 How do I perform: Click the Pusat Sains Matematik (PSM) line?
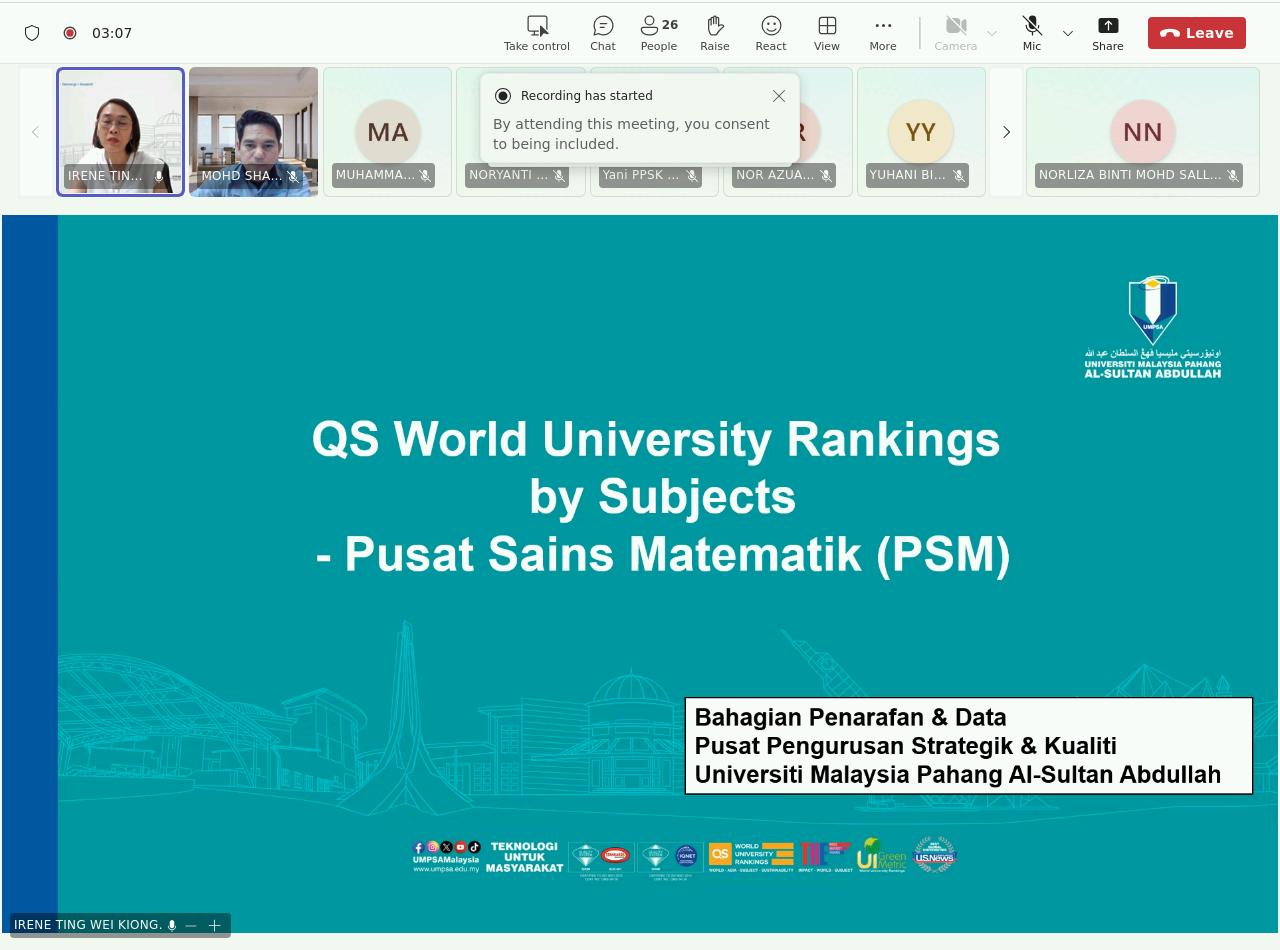coord(663,555)
